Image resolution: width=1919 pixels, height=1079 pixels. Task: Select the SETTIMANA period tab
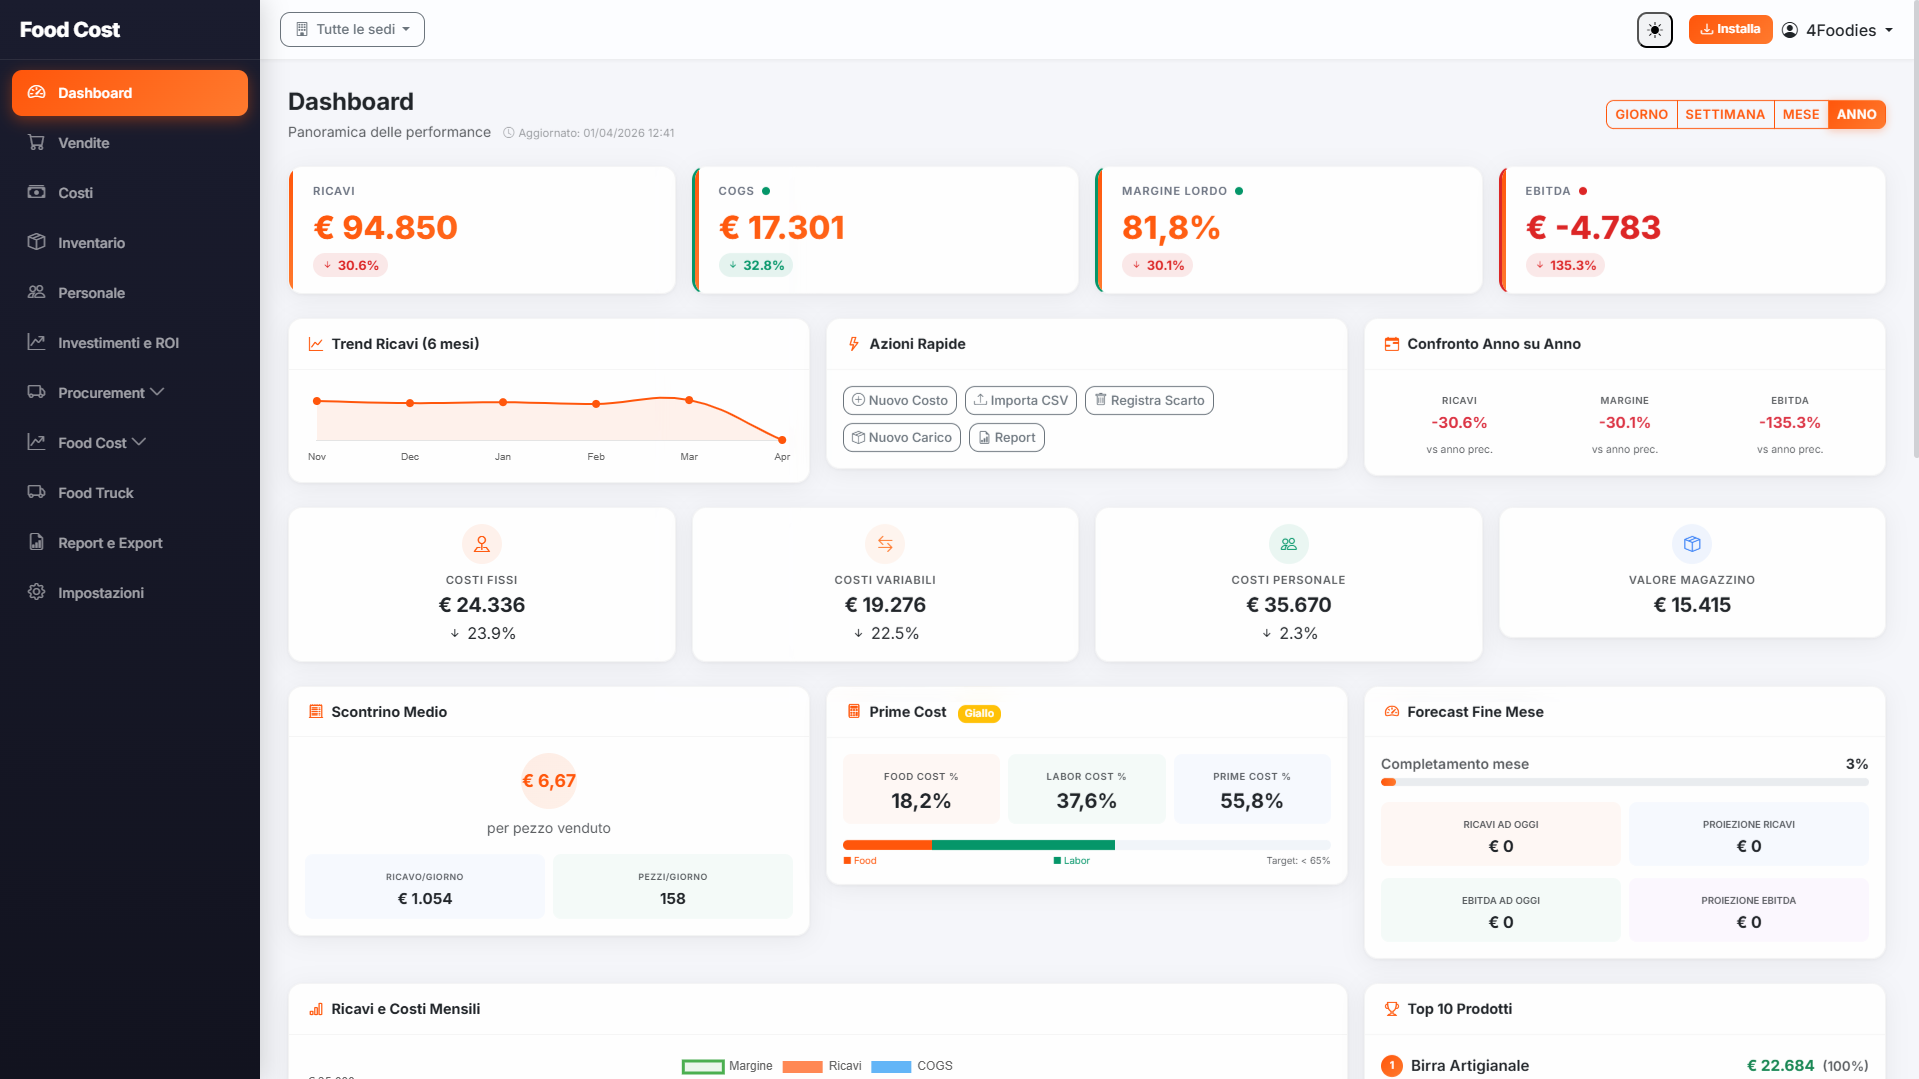(x=1724, y=115)
